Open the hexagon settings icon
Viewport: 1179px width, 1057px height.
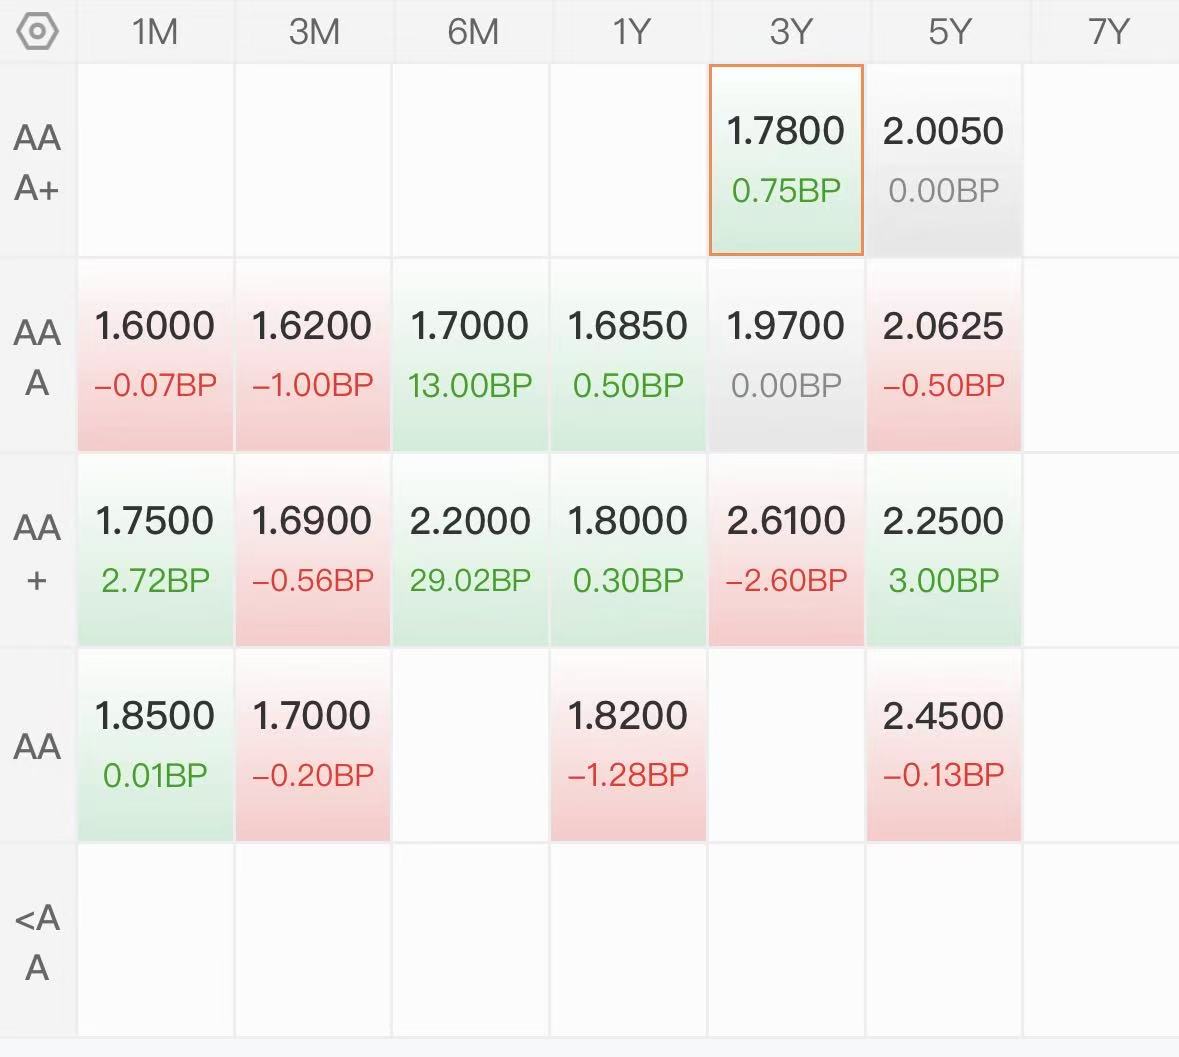coord(37,32)
